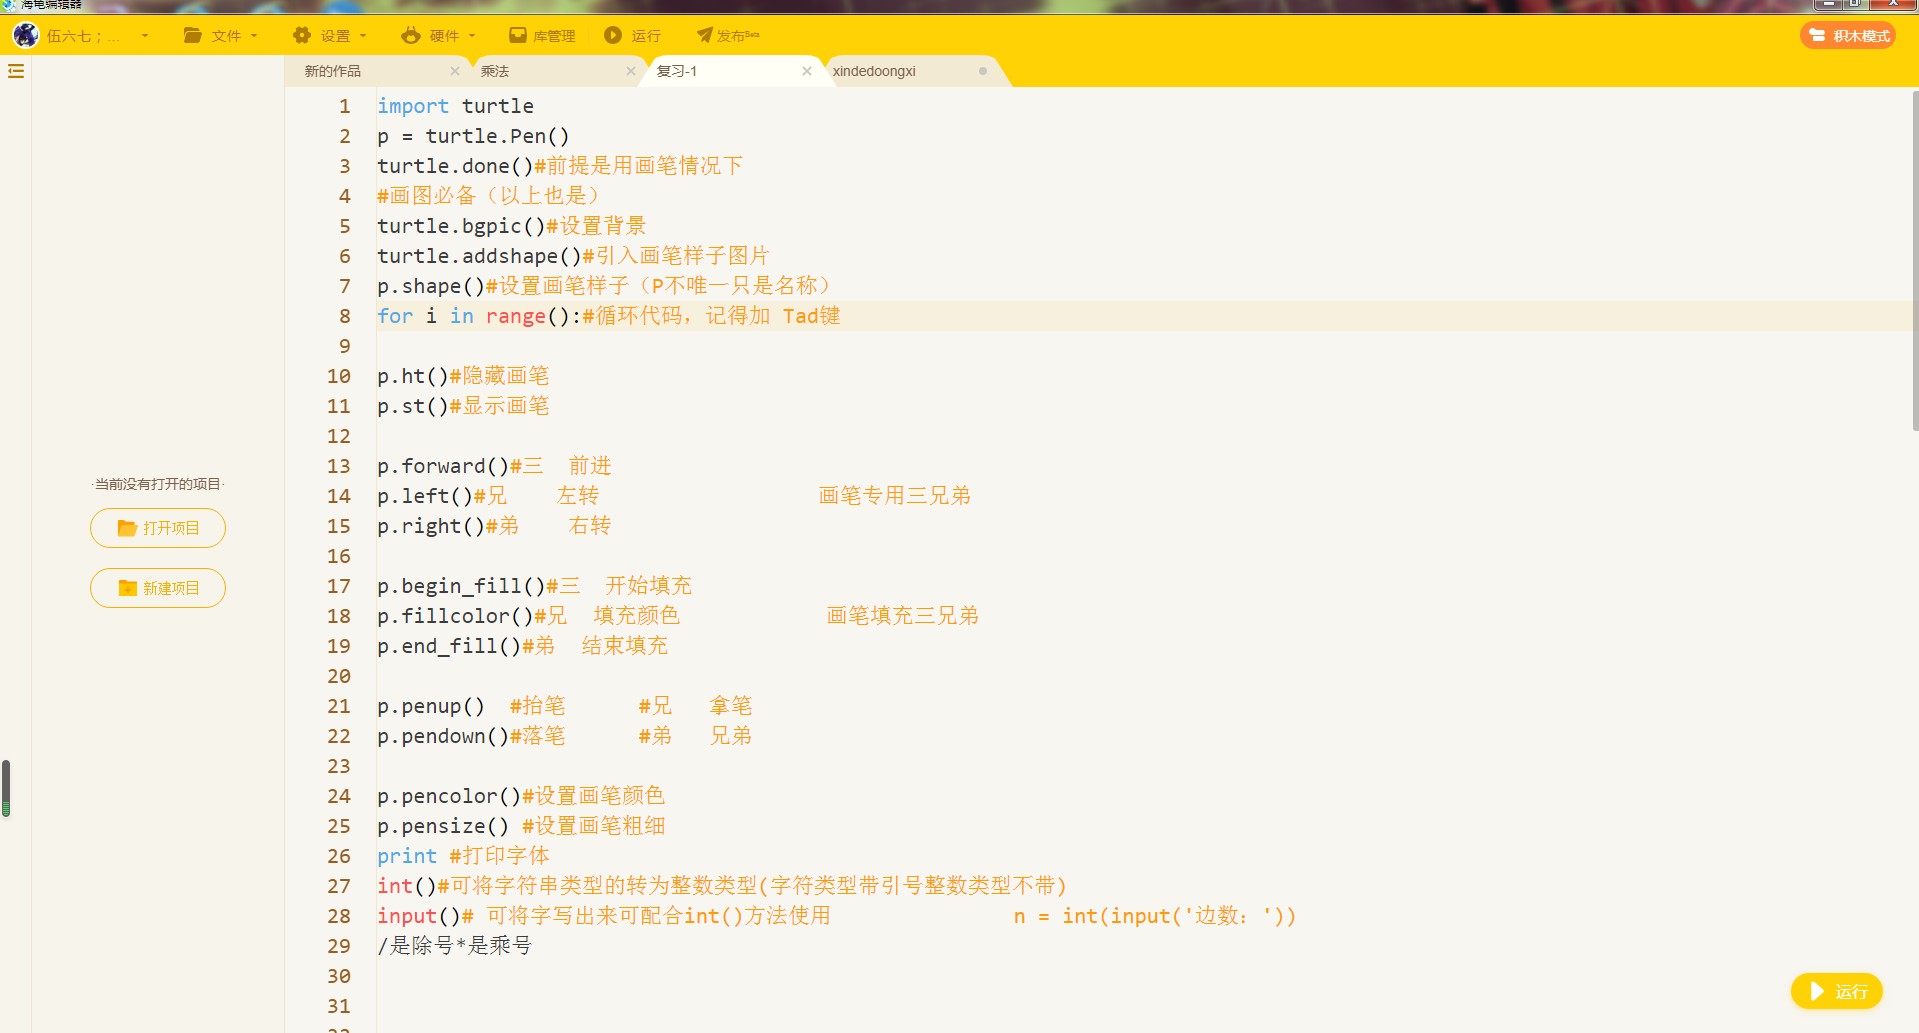
Task: Click the p.pencolor() code line
Action: click(521, 796)
